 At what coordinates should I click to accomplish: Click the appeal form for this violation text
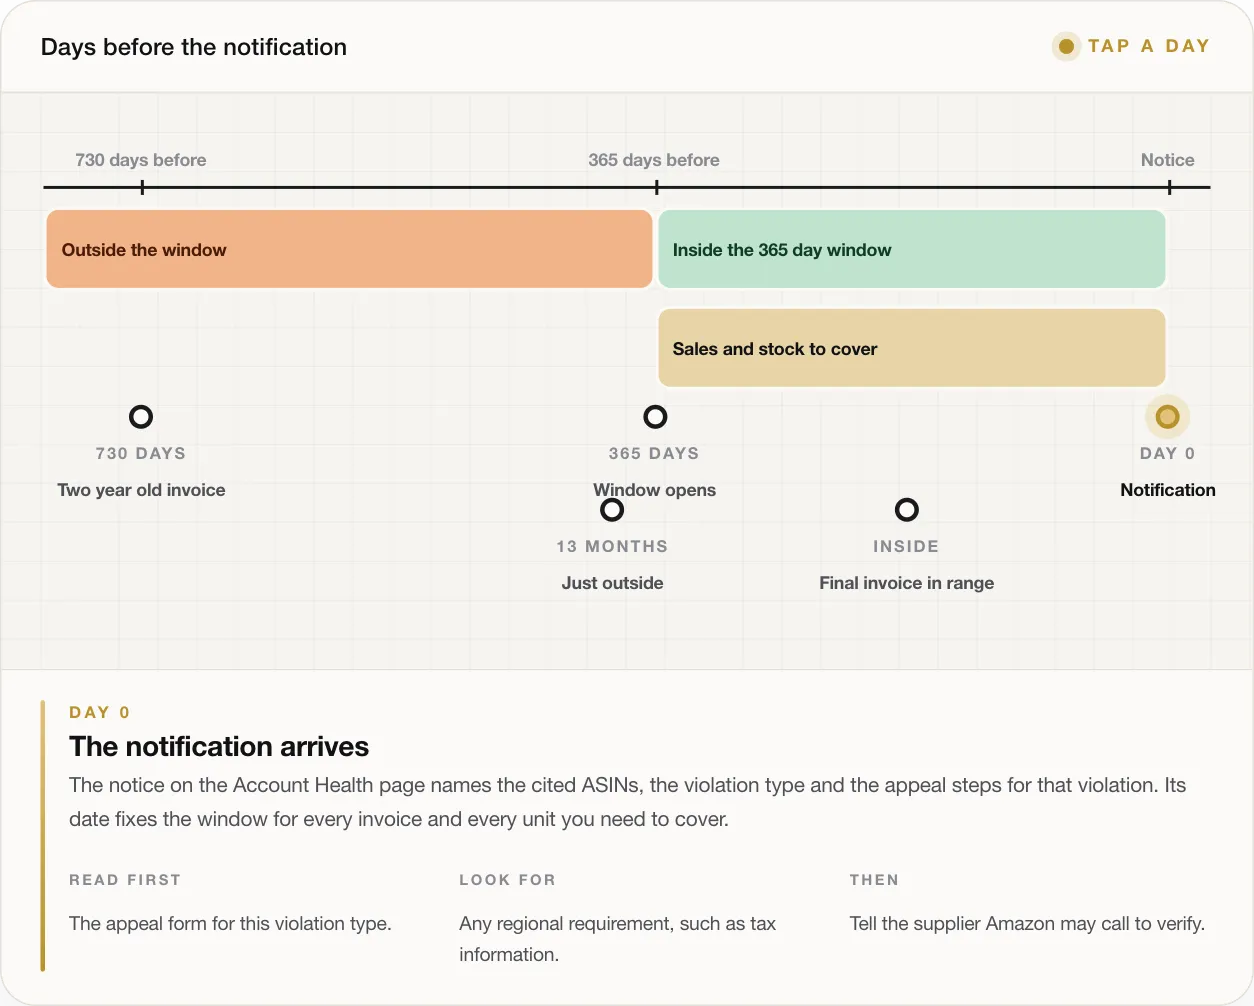coord(230,924)
